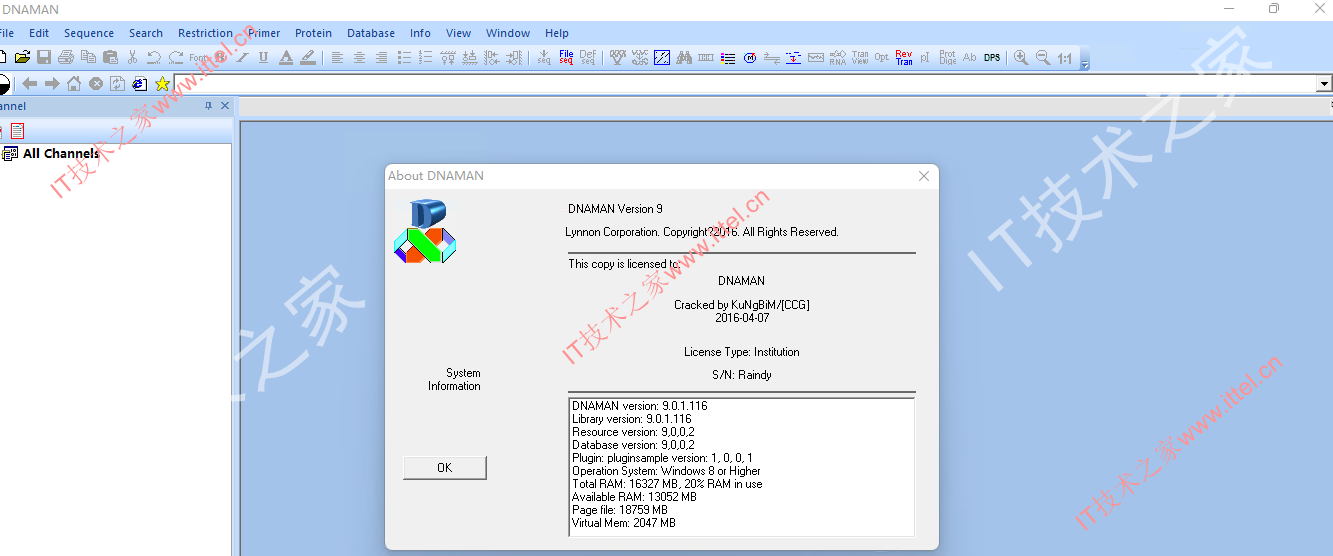
Task: Align text right
Action: click(x=381, y=58)
